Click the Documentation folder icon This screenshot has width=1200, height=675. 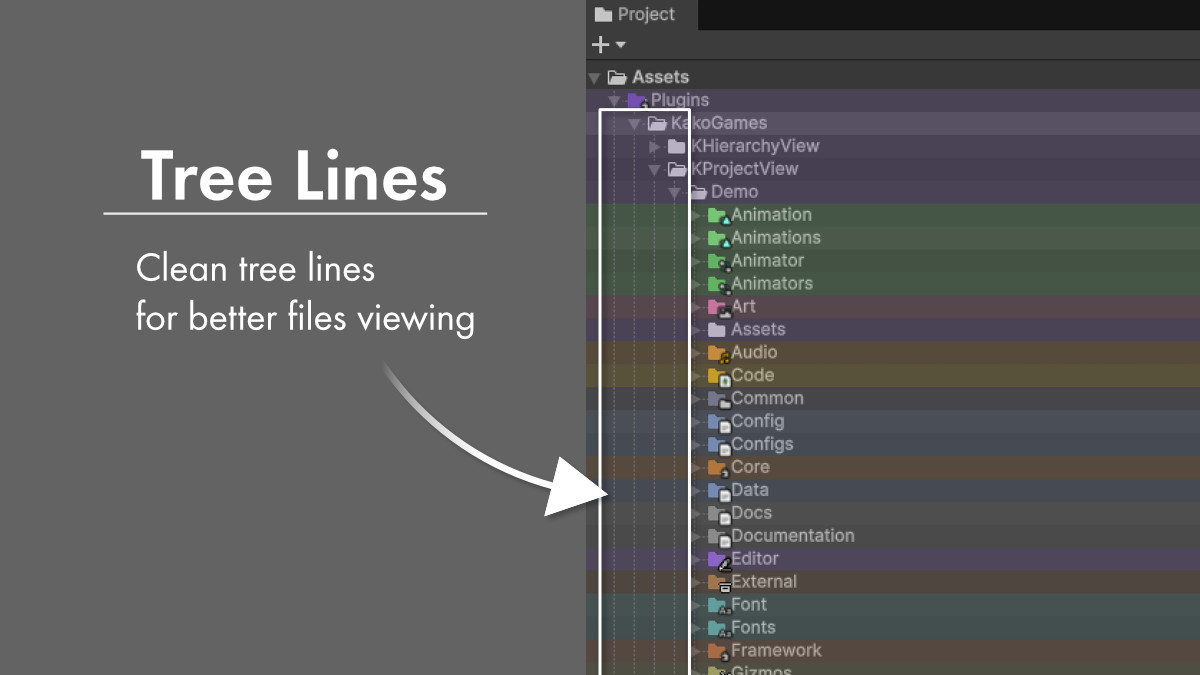(718, 535)
